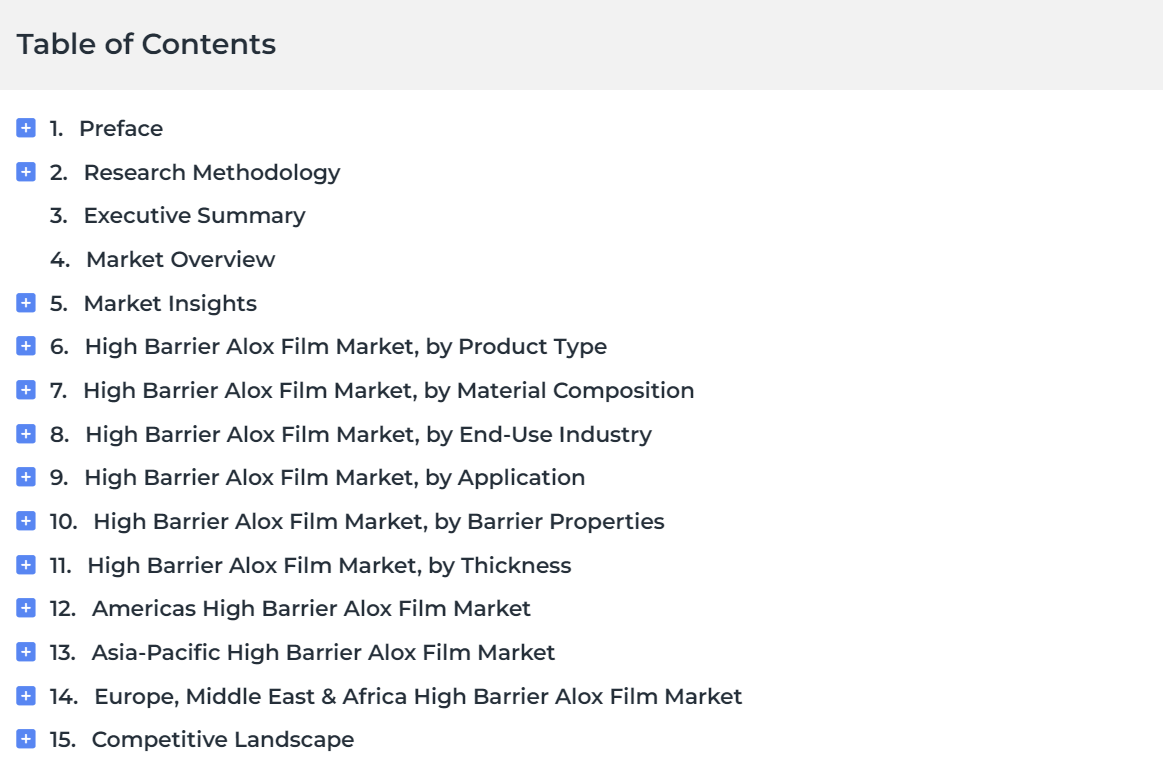Open Executive Summary entry
Viewport: 1163px width, 761px height.
point(194,216)
